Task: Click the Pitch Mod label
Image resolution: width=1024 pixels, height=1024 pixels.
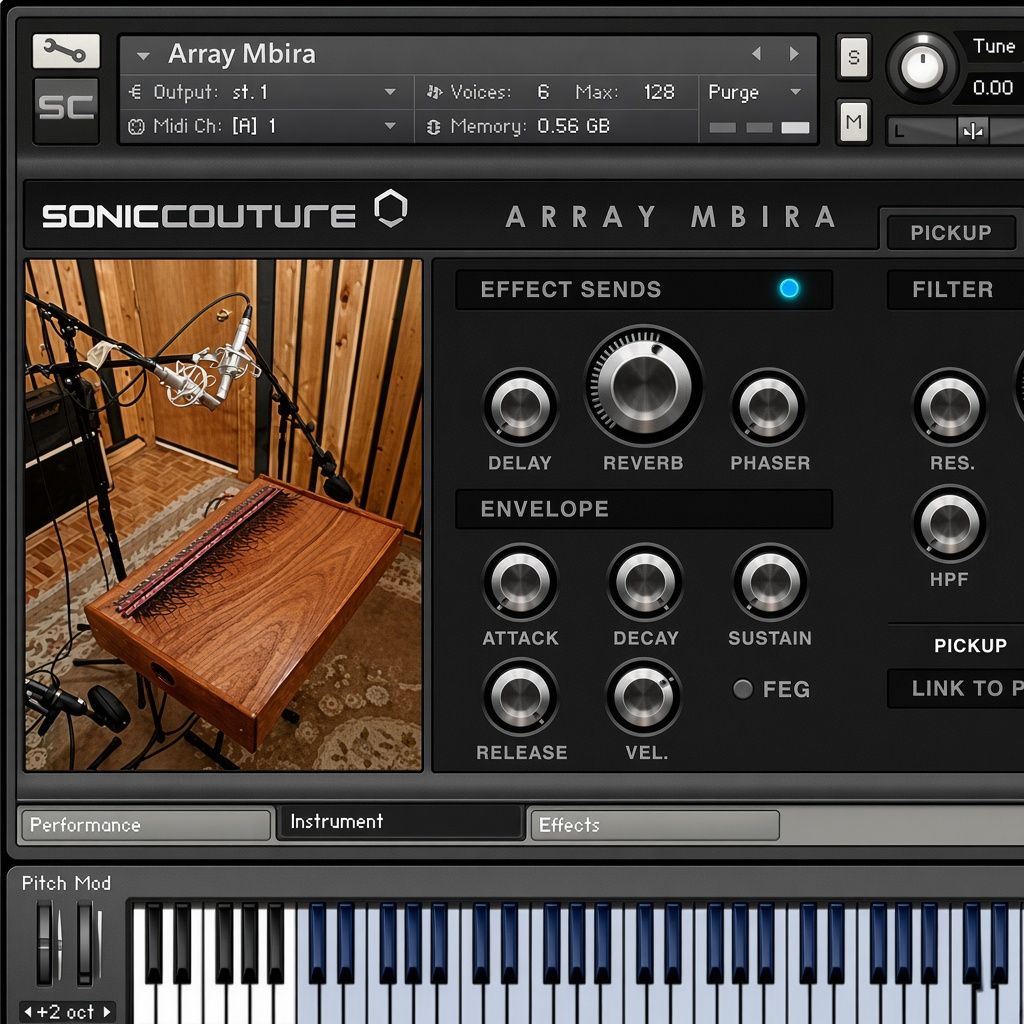Action: click(x=66, y=883)
